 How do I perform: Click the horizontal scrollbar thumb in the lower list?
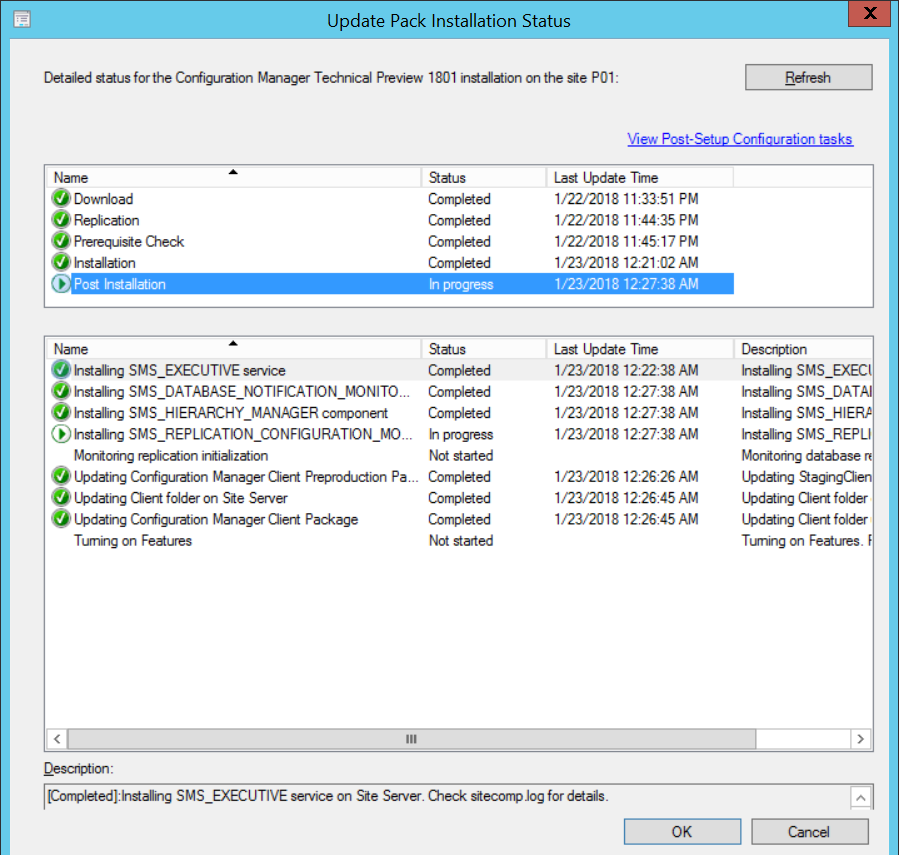click(411, 739)
